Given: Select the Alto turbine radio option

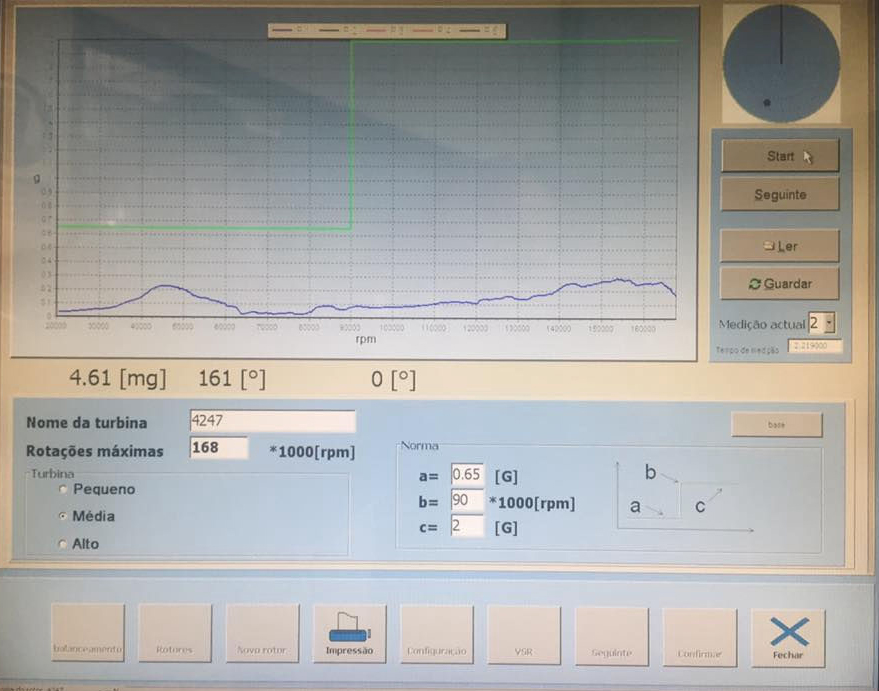Looking at the screenshot, I should pos(65,544).
